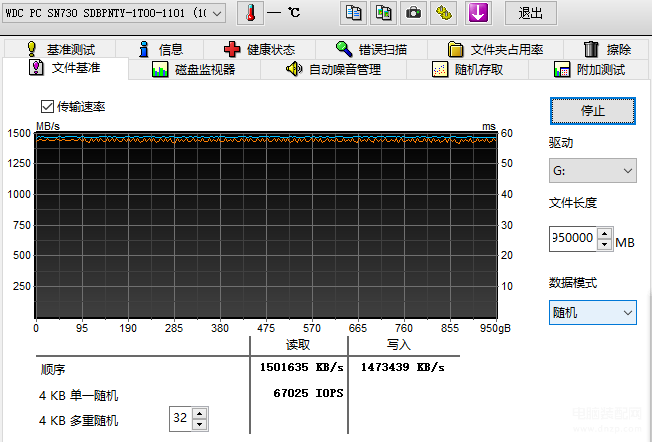Copy screenshot to clipboard icon
The height and width of the screenshot is (442, 652).
[x=383, y=13]
